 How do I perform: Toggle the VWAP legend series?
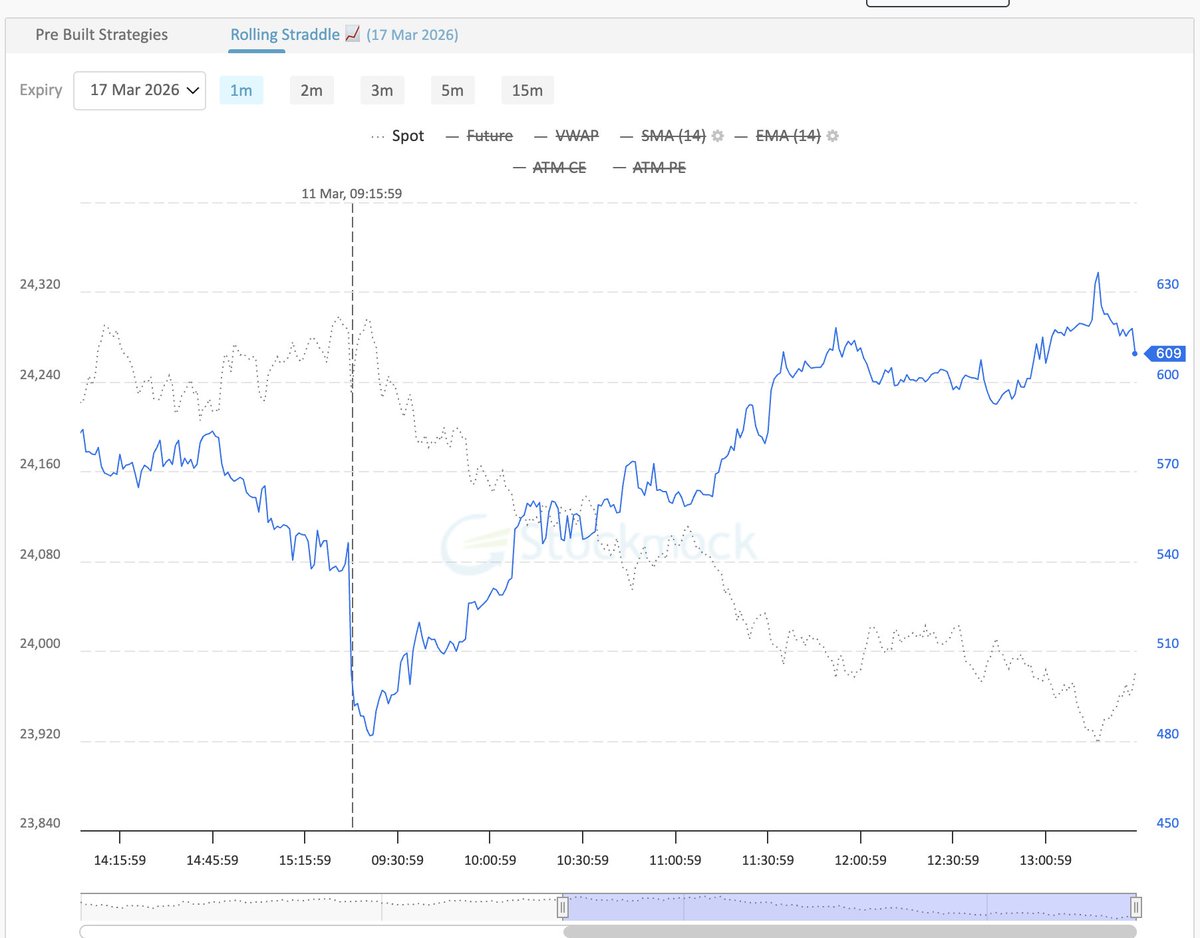[566, 136]
